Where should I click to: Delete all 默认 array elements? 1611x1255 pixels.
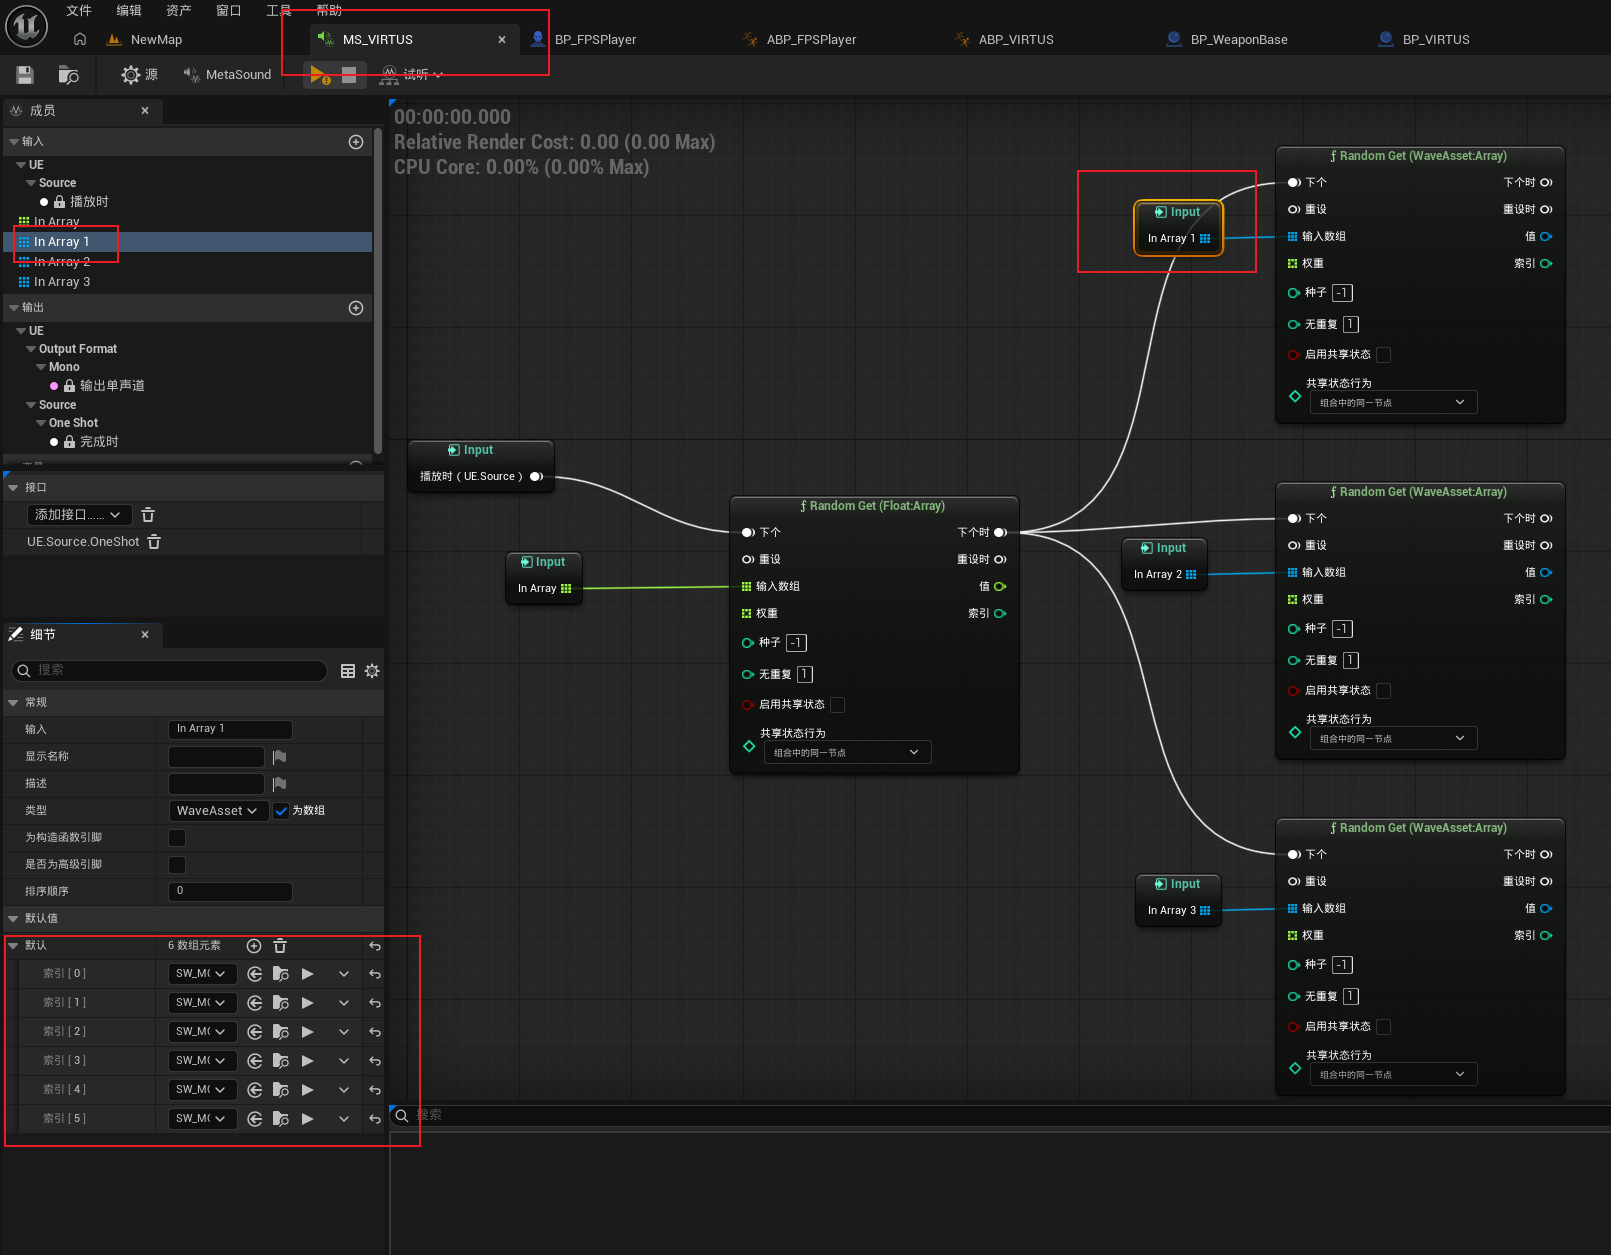point(280,946)
